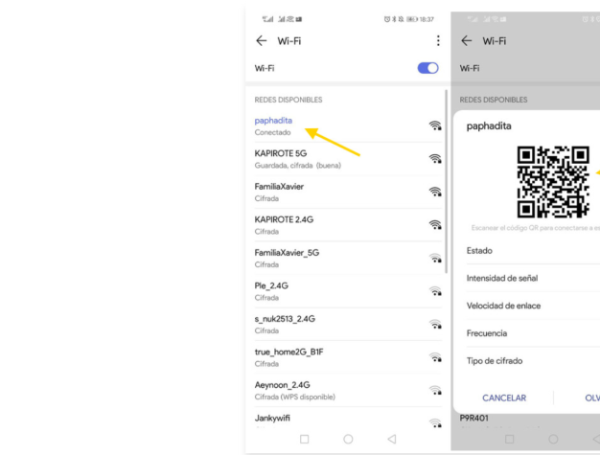Tap the KAPIROTE 2.4G signal icon
600x455 pixels.
click(x=435, y=225)
